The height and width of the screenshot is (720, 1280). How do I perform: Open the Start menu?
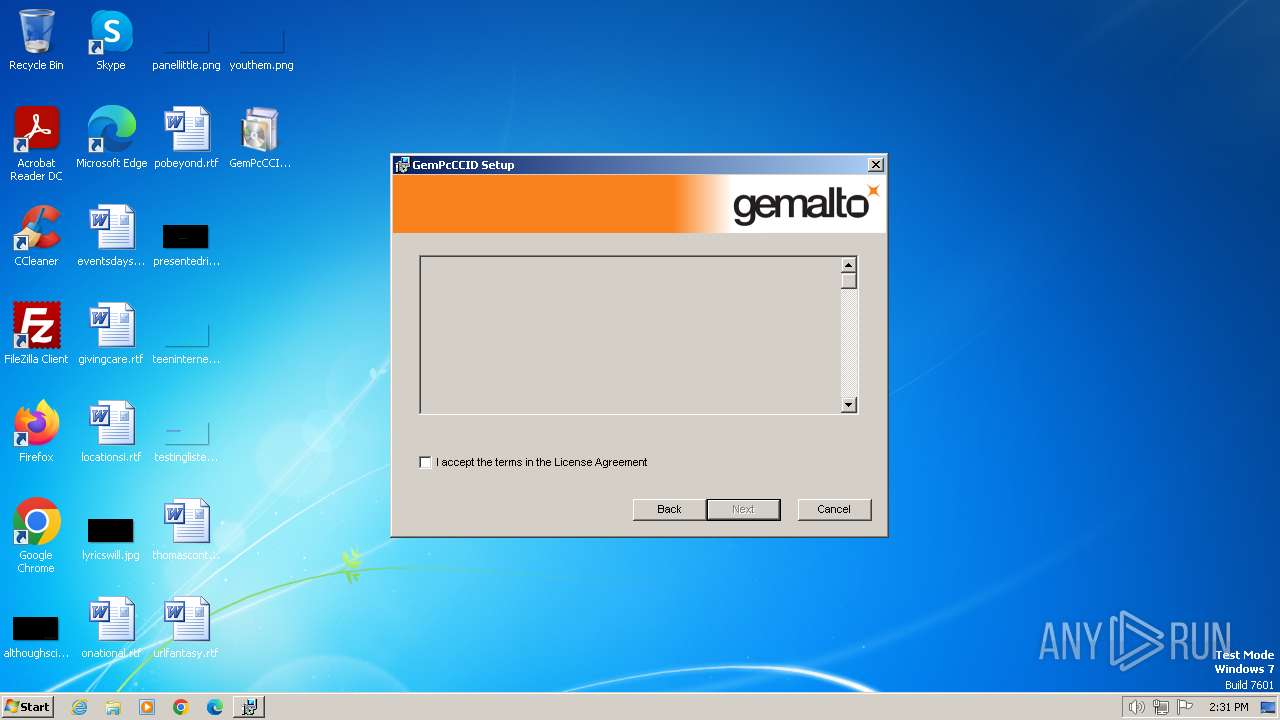(x=27, y=707)
